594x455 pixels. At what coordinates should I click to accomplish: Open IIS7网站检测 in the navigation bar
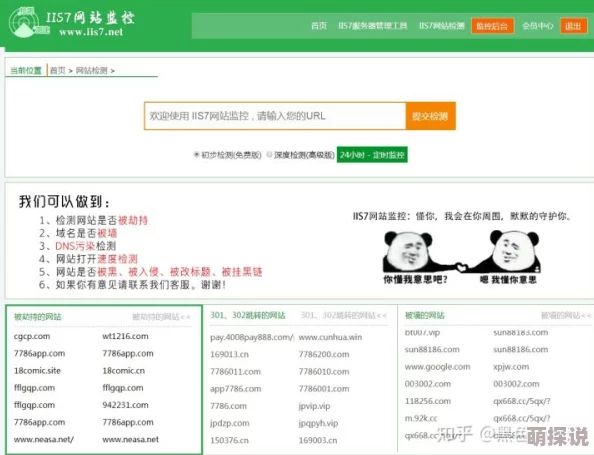(x=442, y=26)
